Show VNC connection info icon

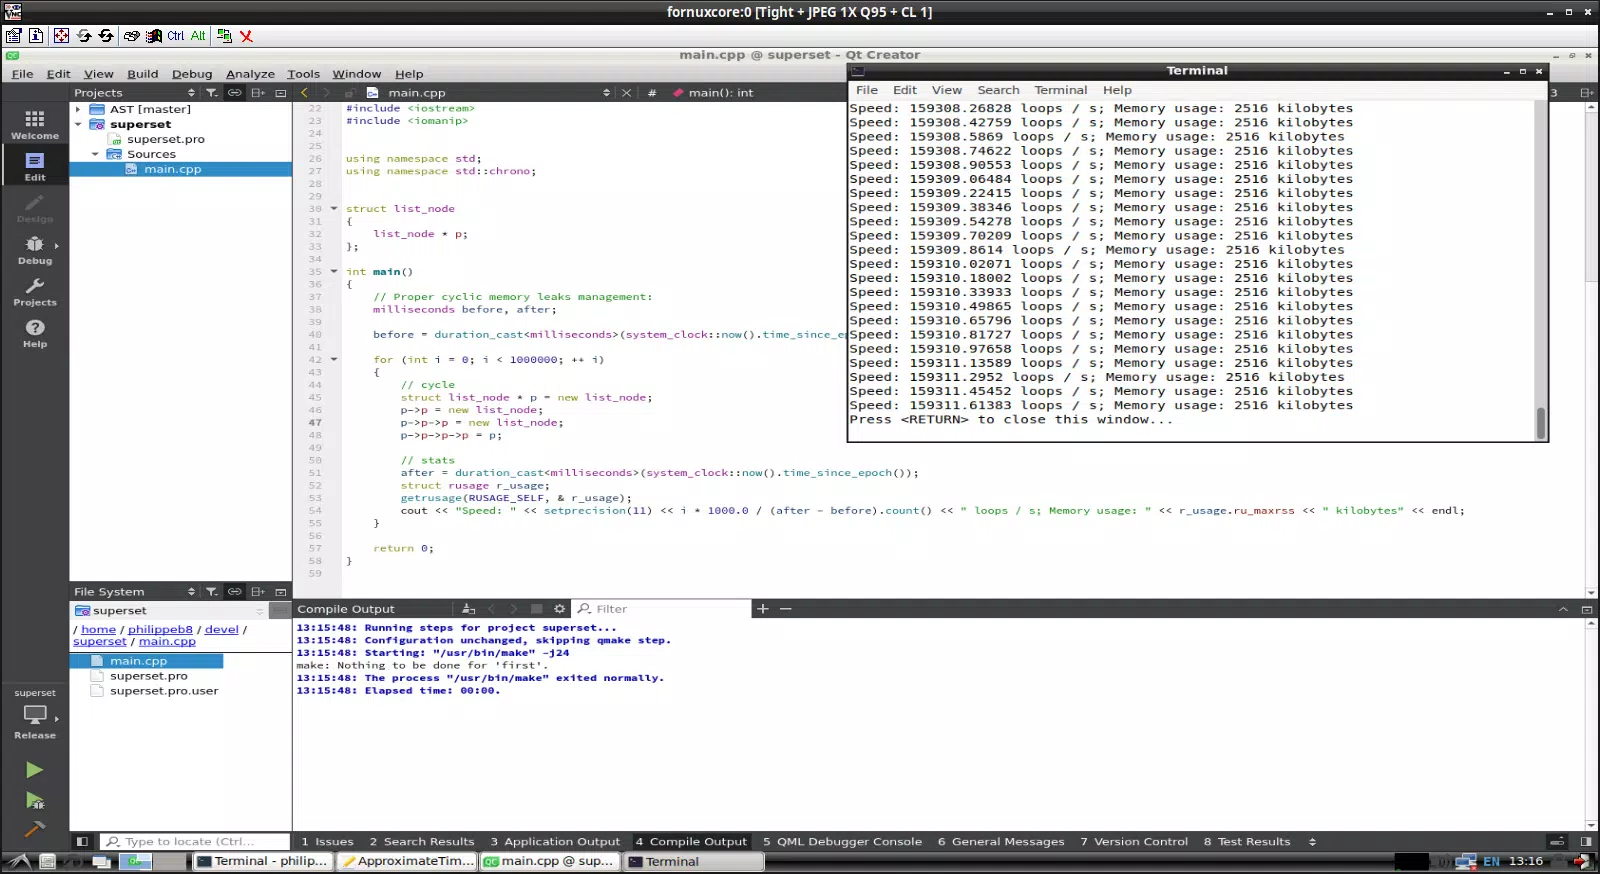pyautogui.click(x=36, y=36)
